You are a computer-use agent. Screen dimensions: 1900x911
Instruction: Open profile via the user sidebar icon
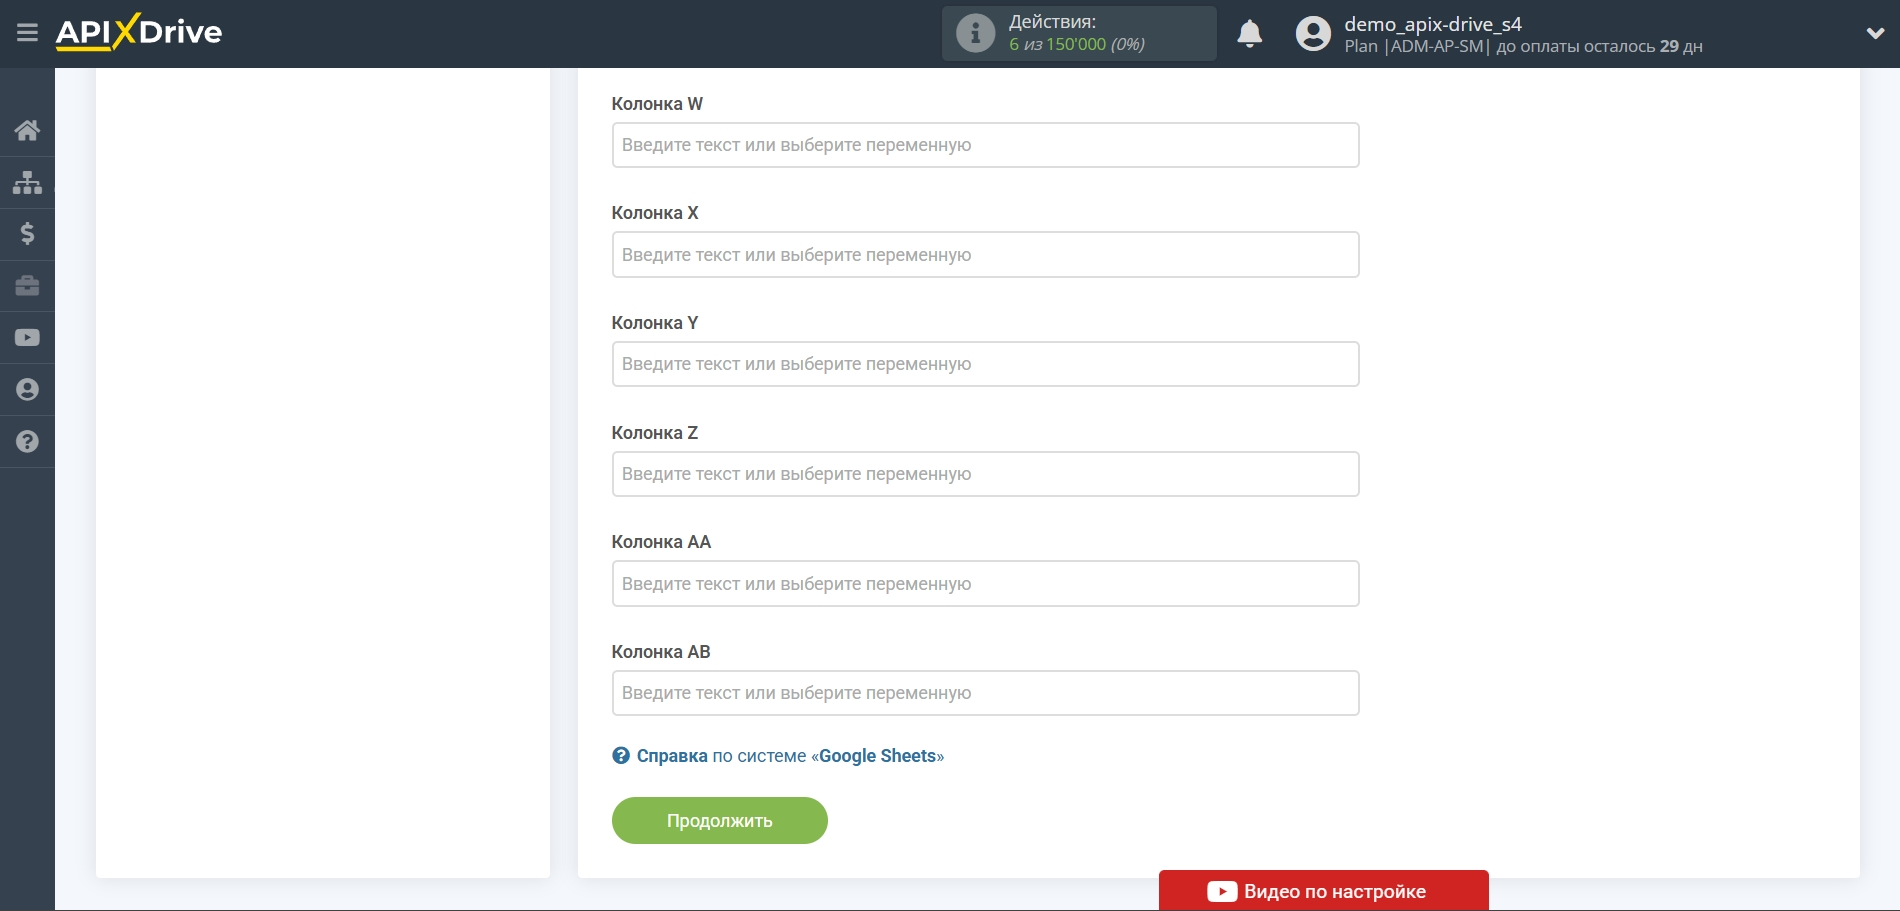pyautogui.click(x=27, y=389)
